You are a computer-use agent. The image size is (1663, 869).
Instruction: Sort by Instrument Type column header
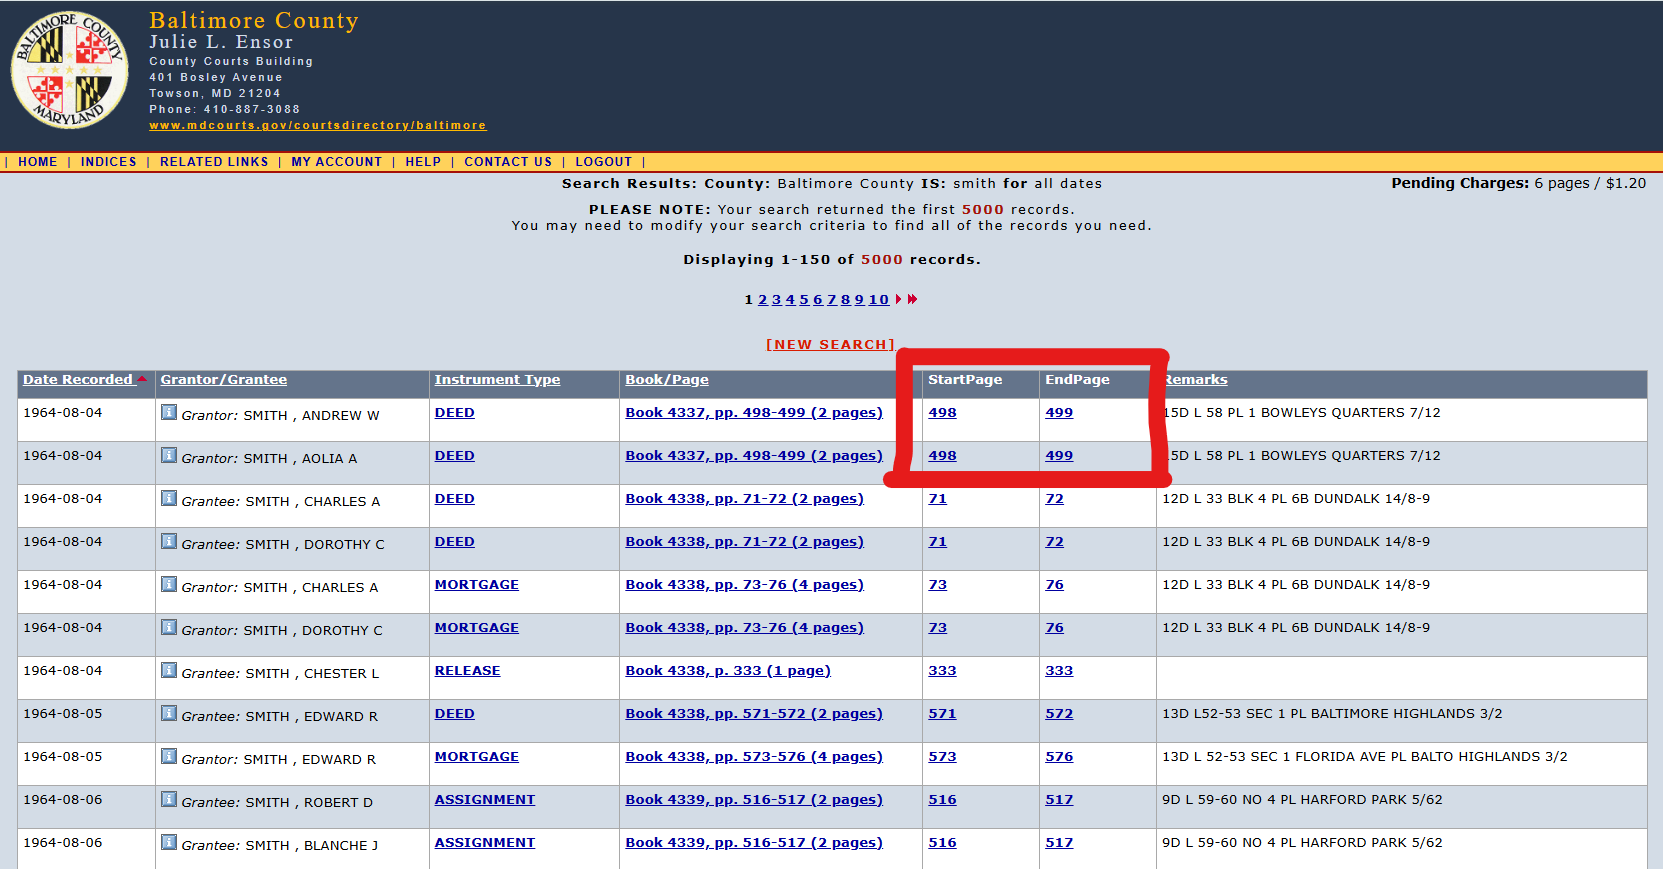(x=497, y=380)
